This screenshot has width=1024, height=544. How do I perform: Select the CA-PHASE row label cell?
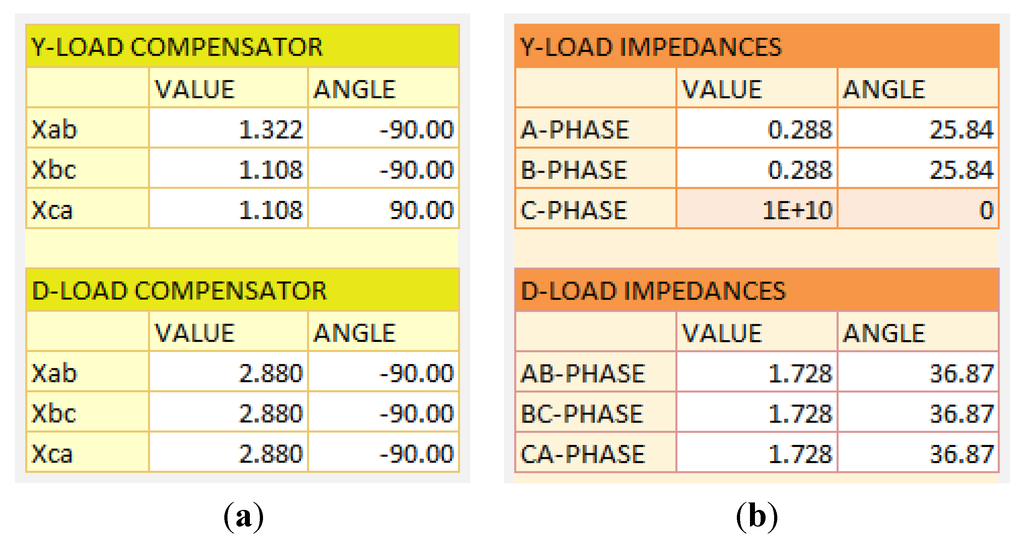(595, 454)
